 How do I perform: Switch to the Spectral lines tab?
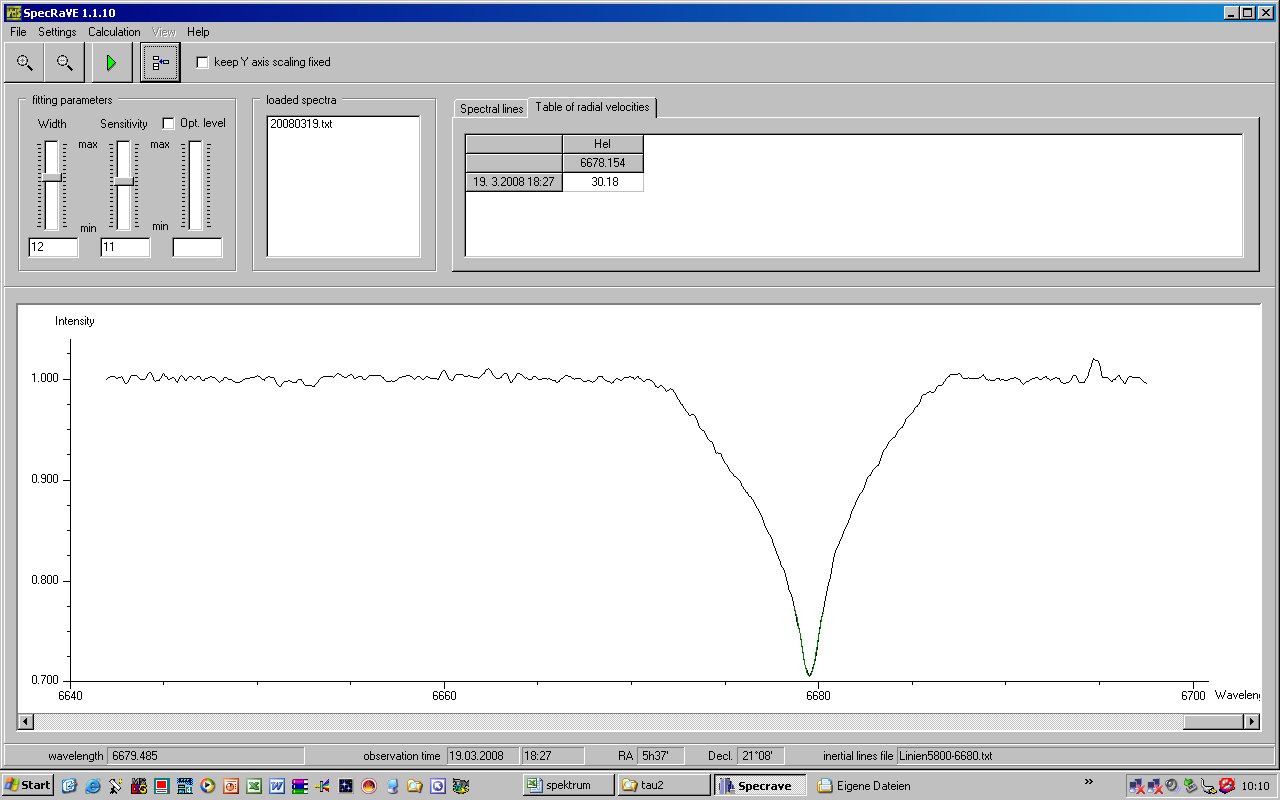click(491, 109)
